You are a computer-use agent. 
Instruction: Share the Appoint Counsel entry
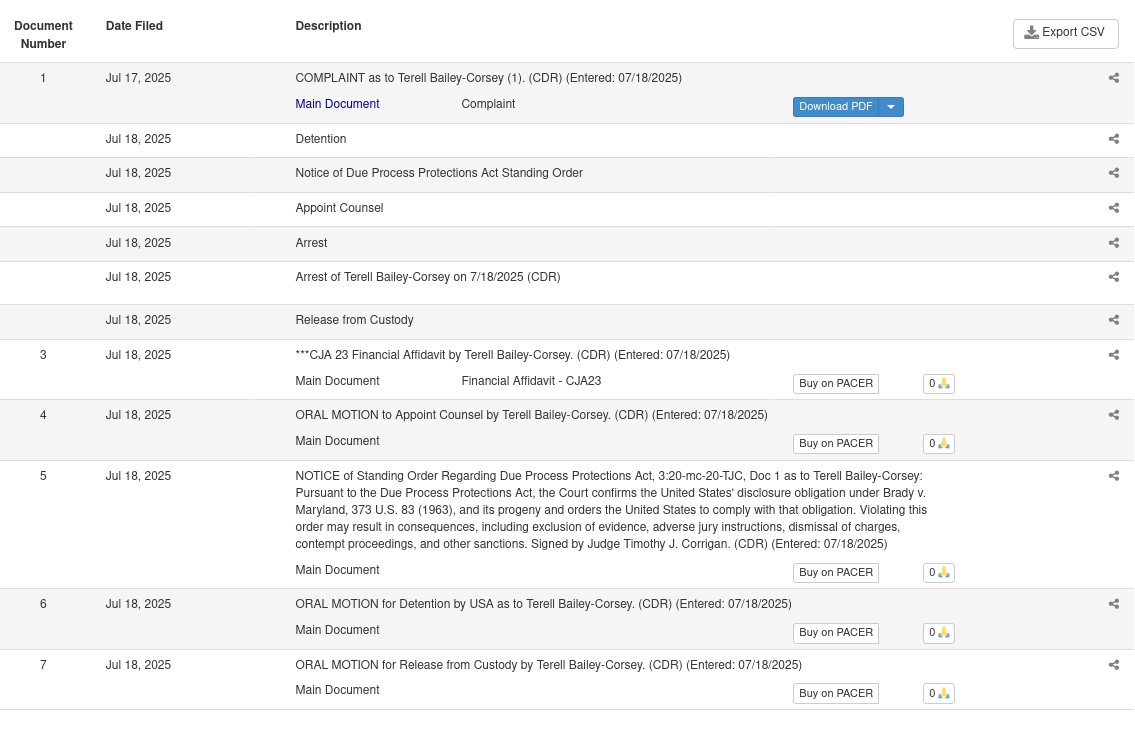1113,208
